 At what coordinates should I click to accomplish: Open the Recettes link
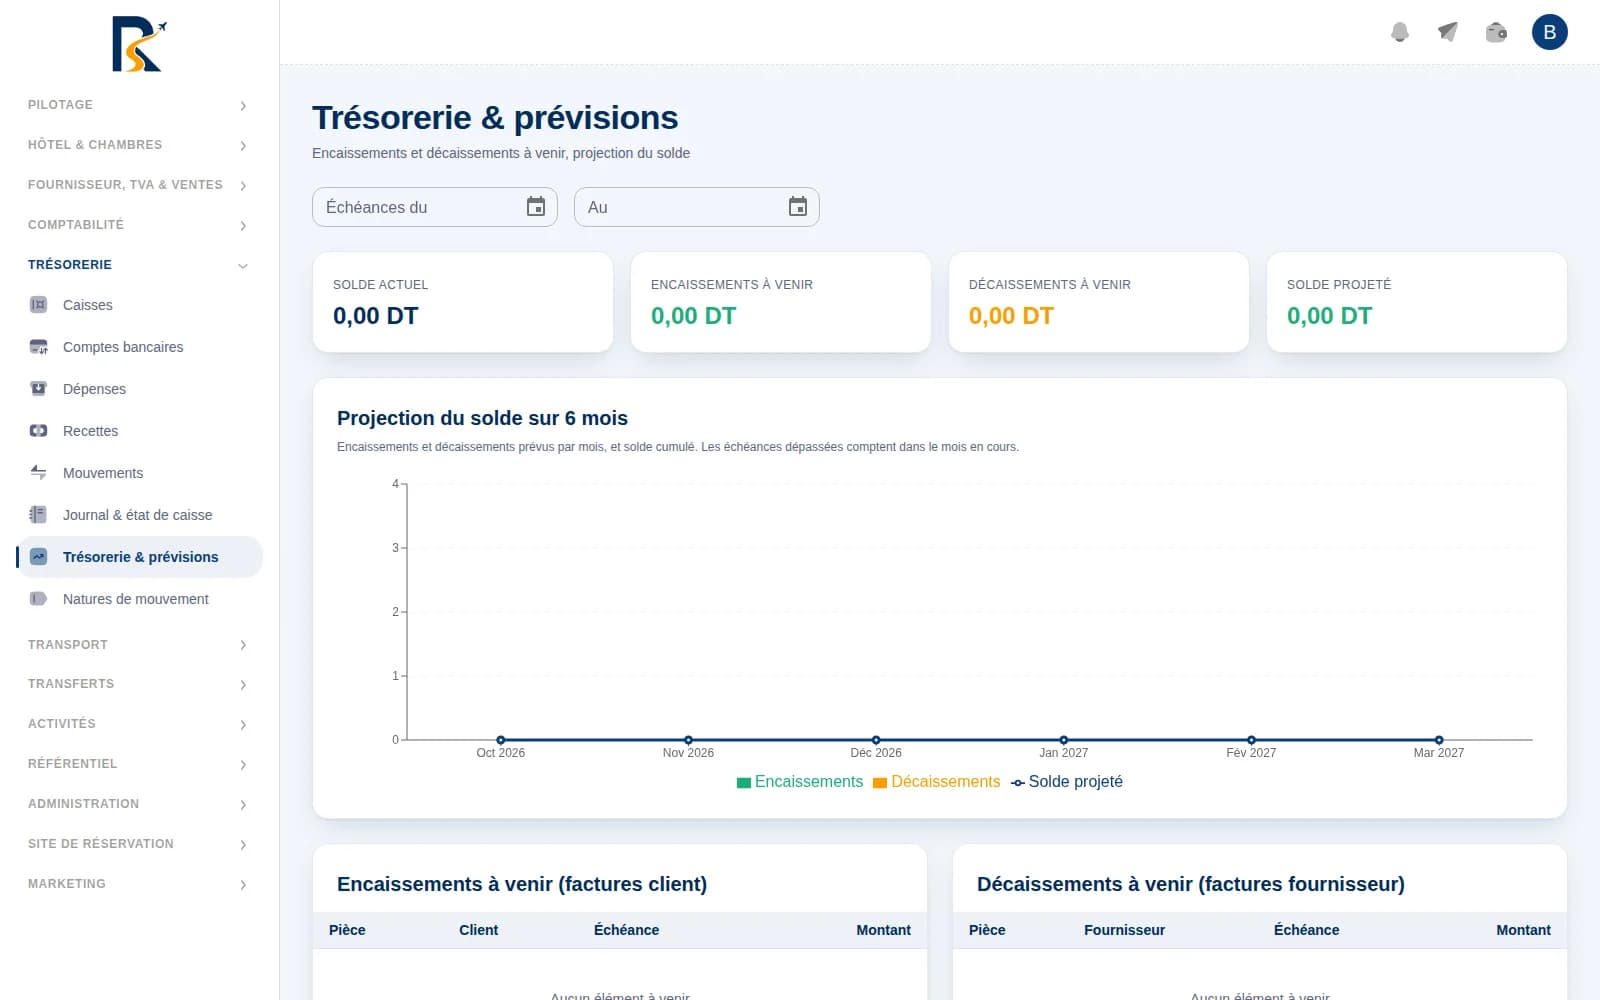pos(139,431)
